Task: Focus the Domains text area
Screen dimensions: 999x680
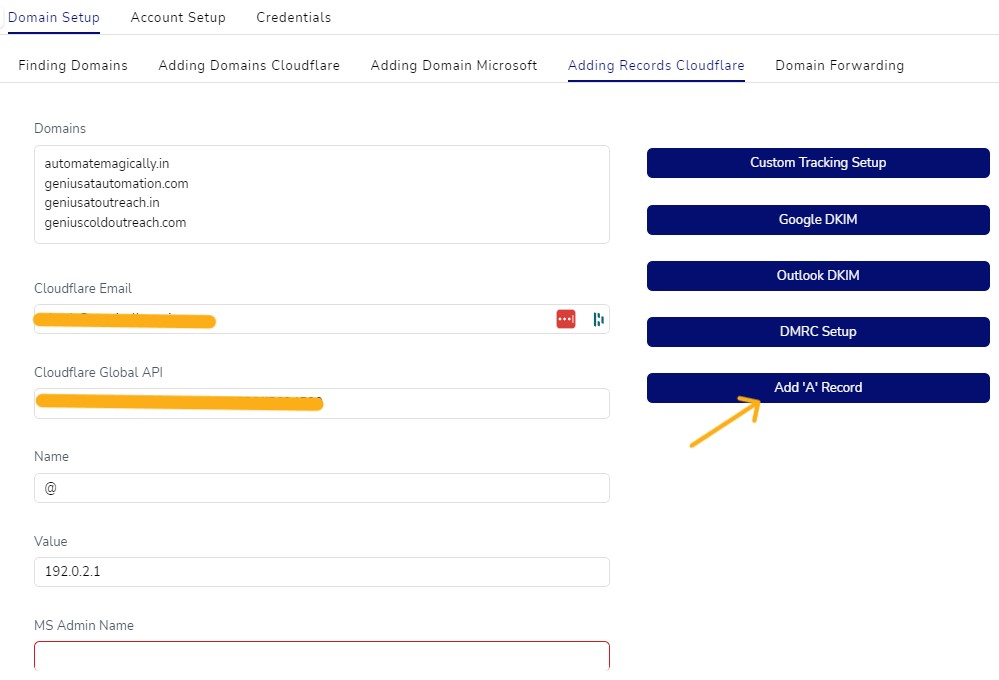Action: click(321, 194)
